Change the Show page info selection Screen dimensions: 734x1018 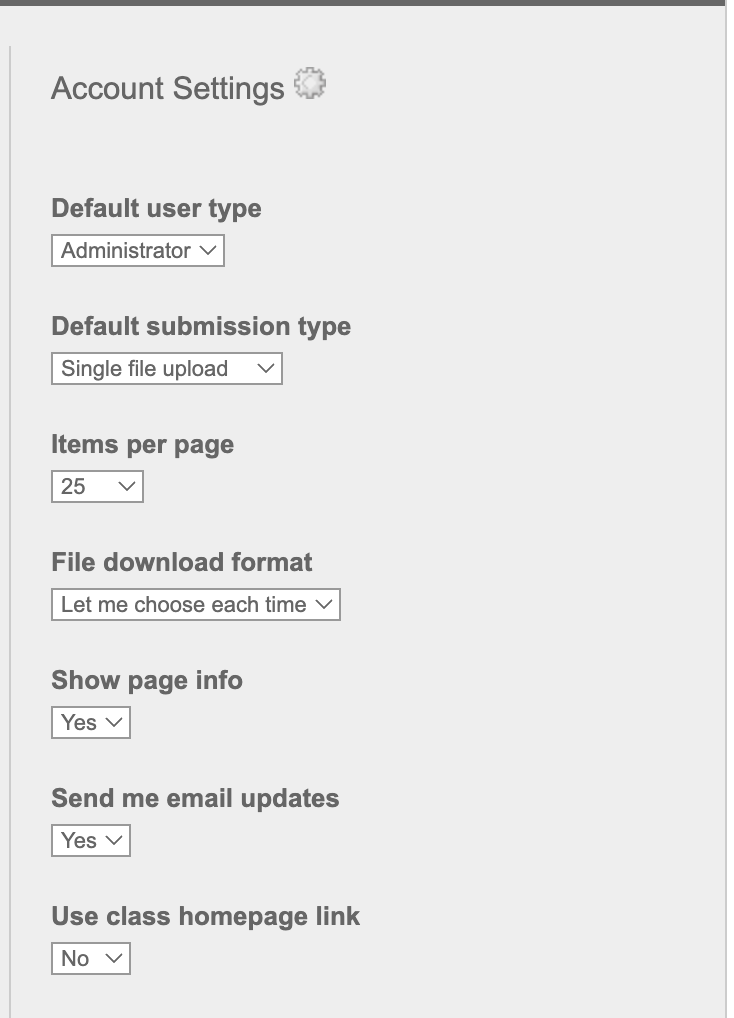point(90,723)
